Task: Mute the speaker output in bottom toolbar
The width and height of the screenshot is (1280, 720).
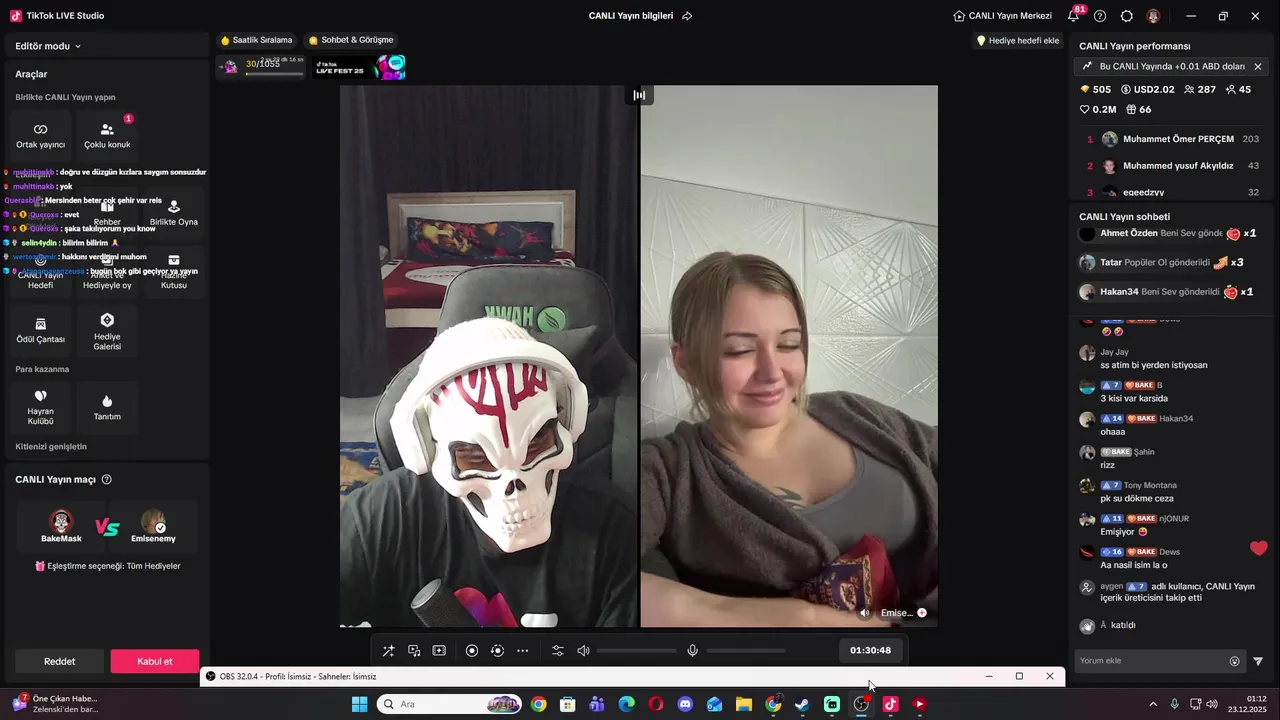Action: click(583, 651)
